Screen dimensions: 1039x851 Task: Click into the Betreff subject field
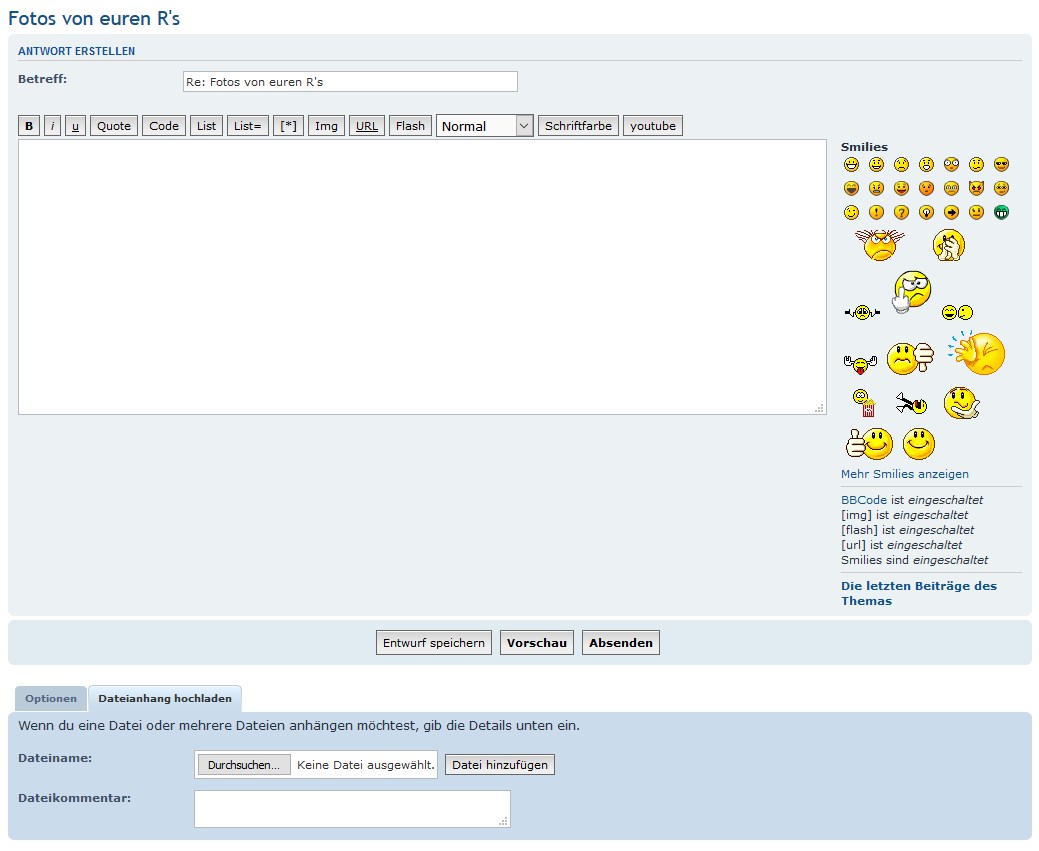[350, 82]
